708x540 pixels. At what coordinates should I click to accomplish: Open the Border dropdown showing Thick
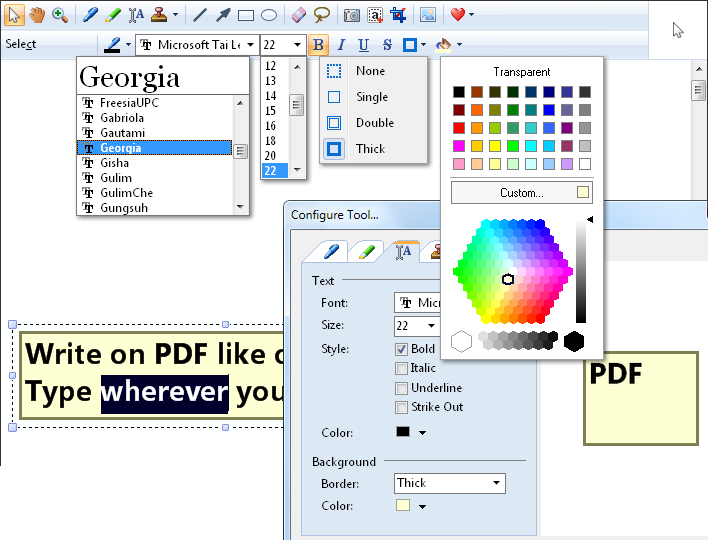[x=449, y=483]
